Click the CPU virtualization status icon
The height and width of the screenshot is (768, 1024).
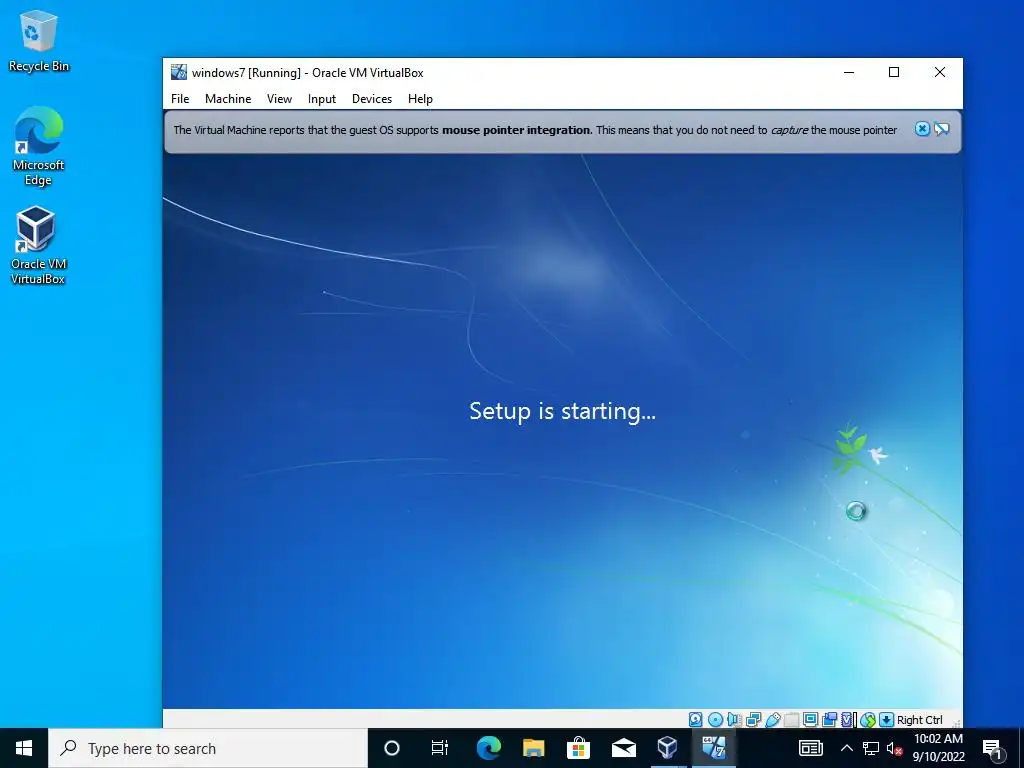tap(848, 720)
